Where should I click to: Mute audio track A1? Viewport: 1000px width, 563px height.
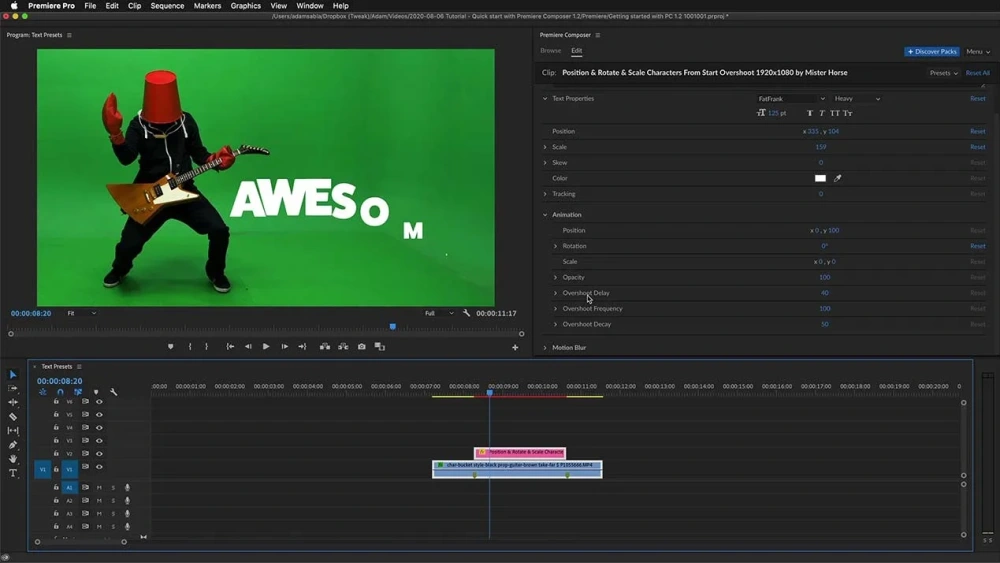click(99, 488)
